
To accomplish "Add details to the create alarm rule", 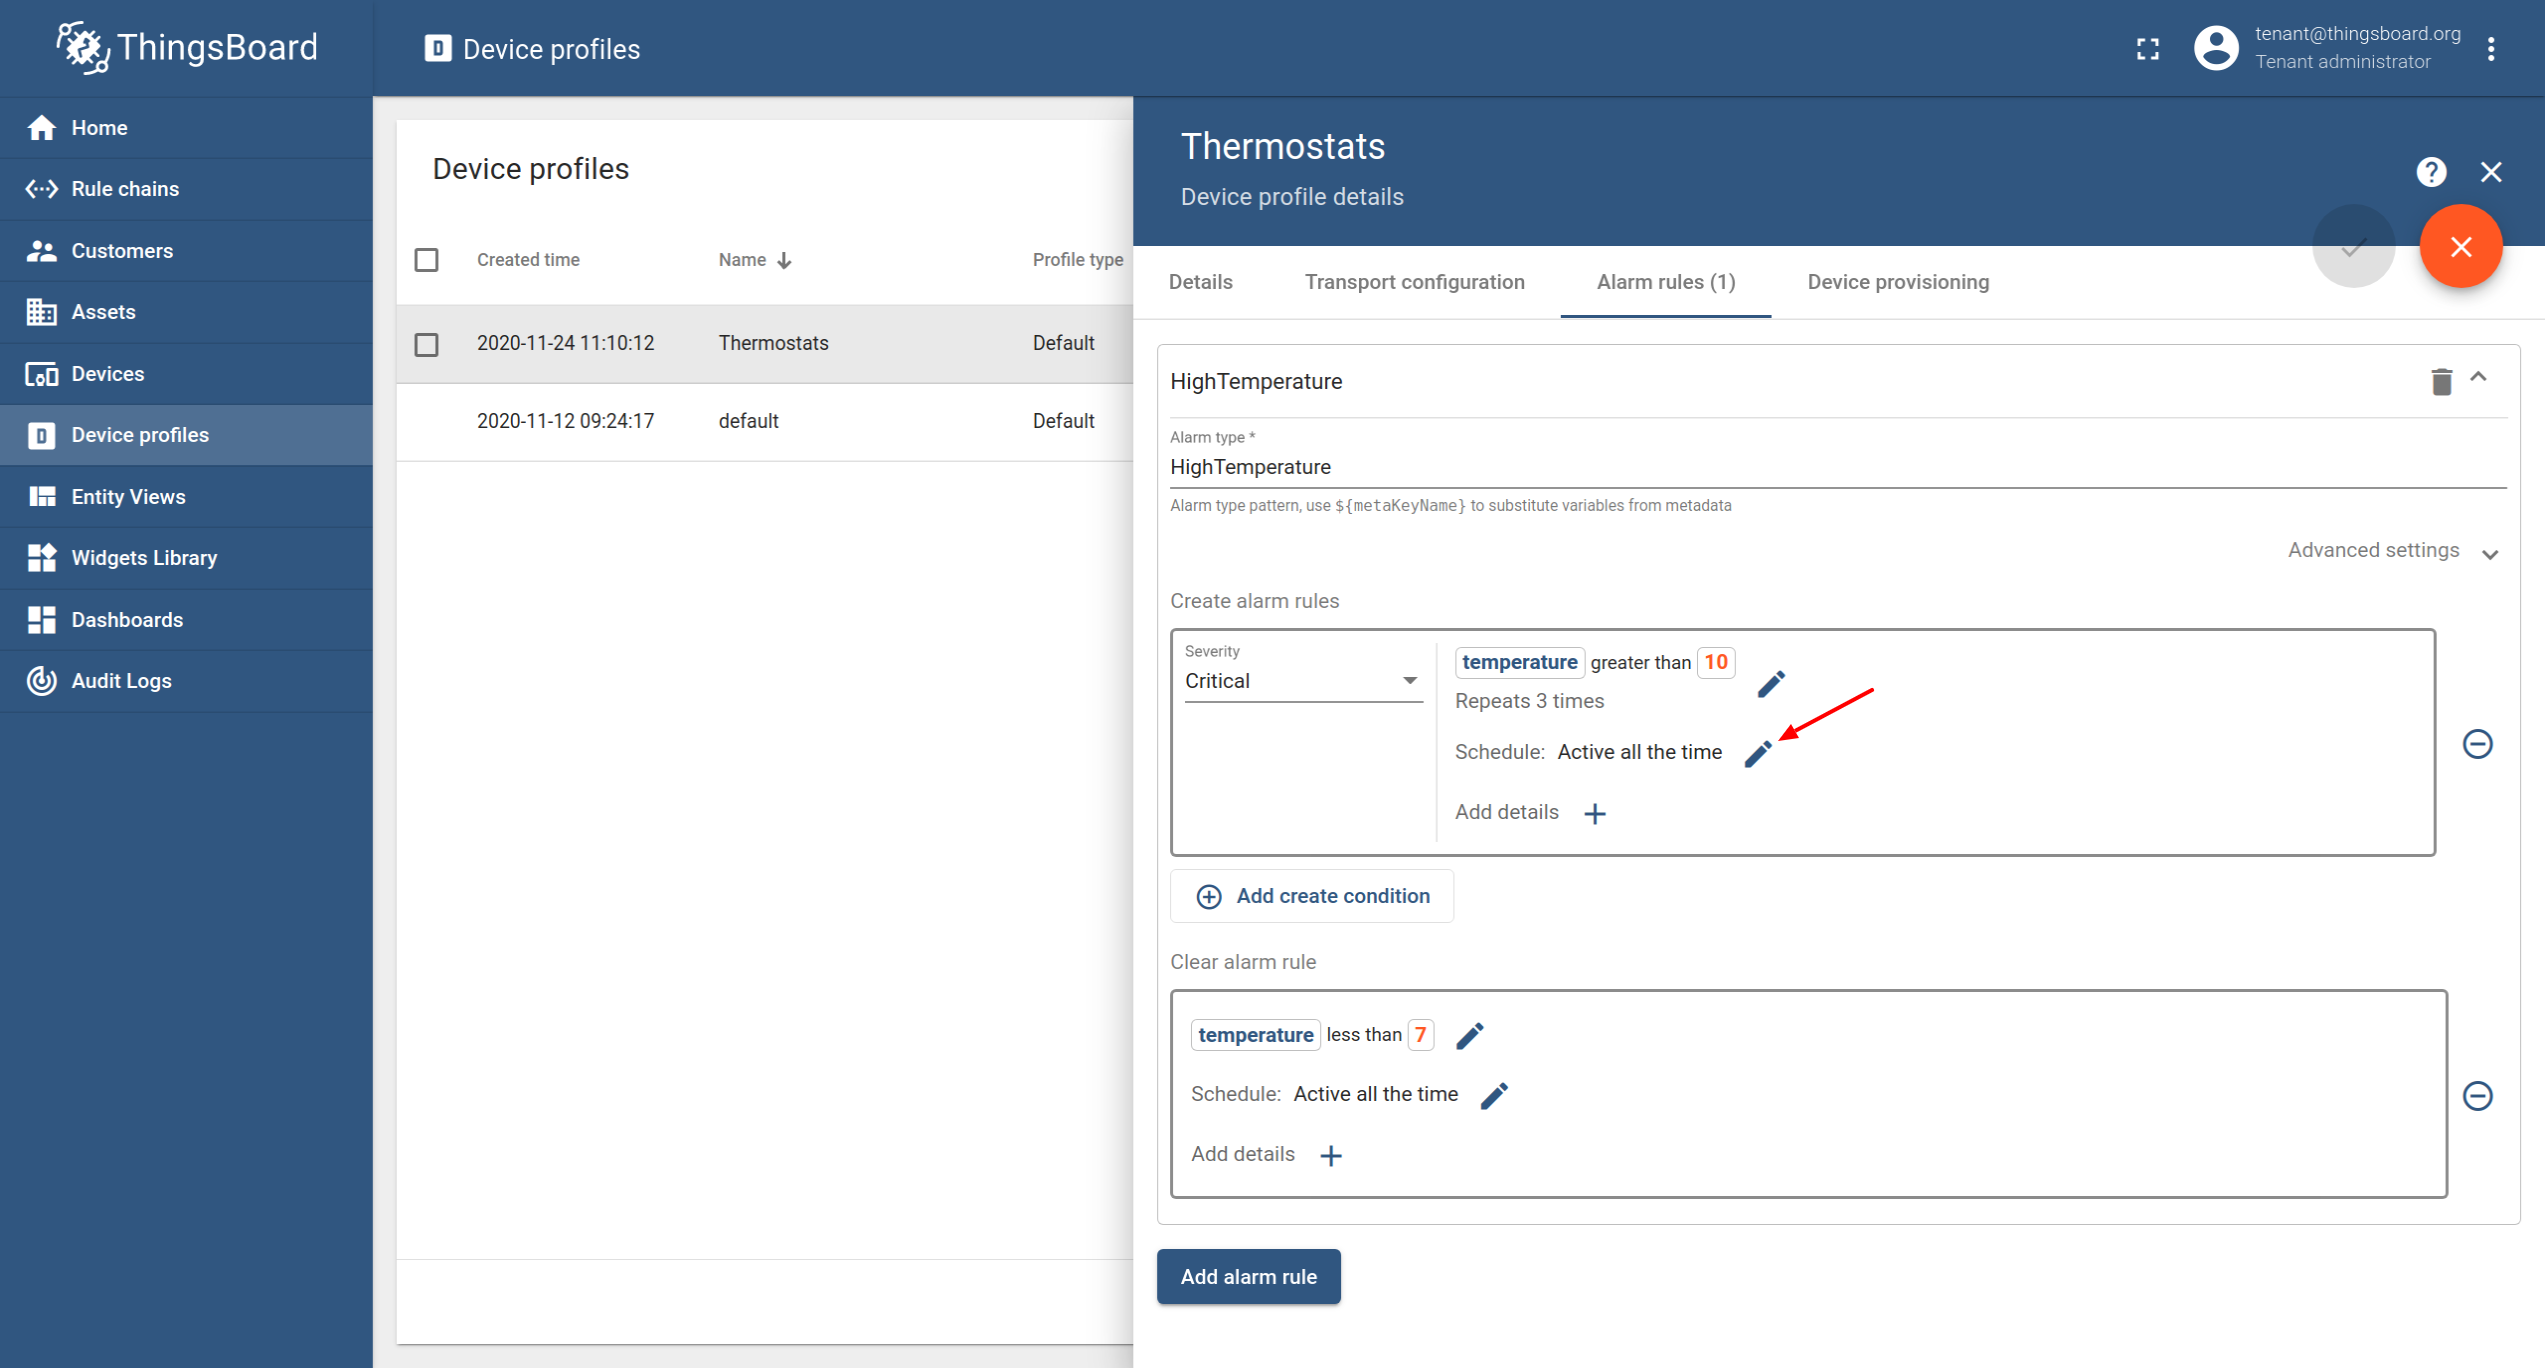I will [x=1595, y=814].
